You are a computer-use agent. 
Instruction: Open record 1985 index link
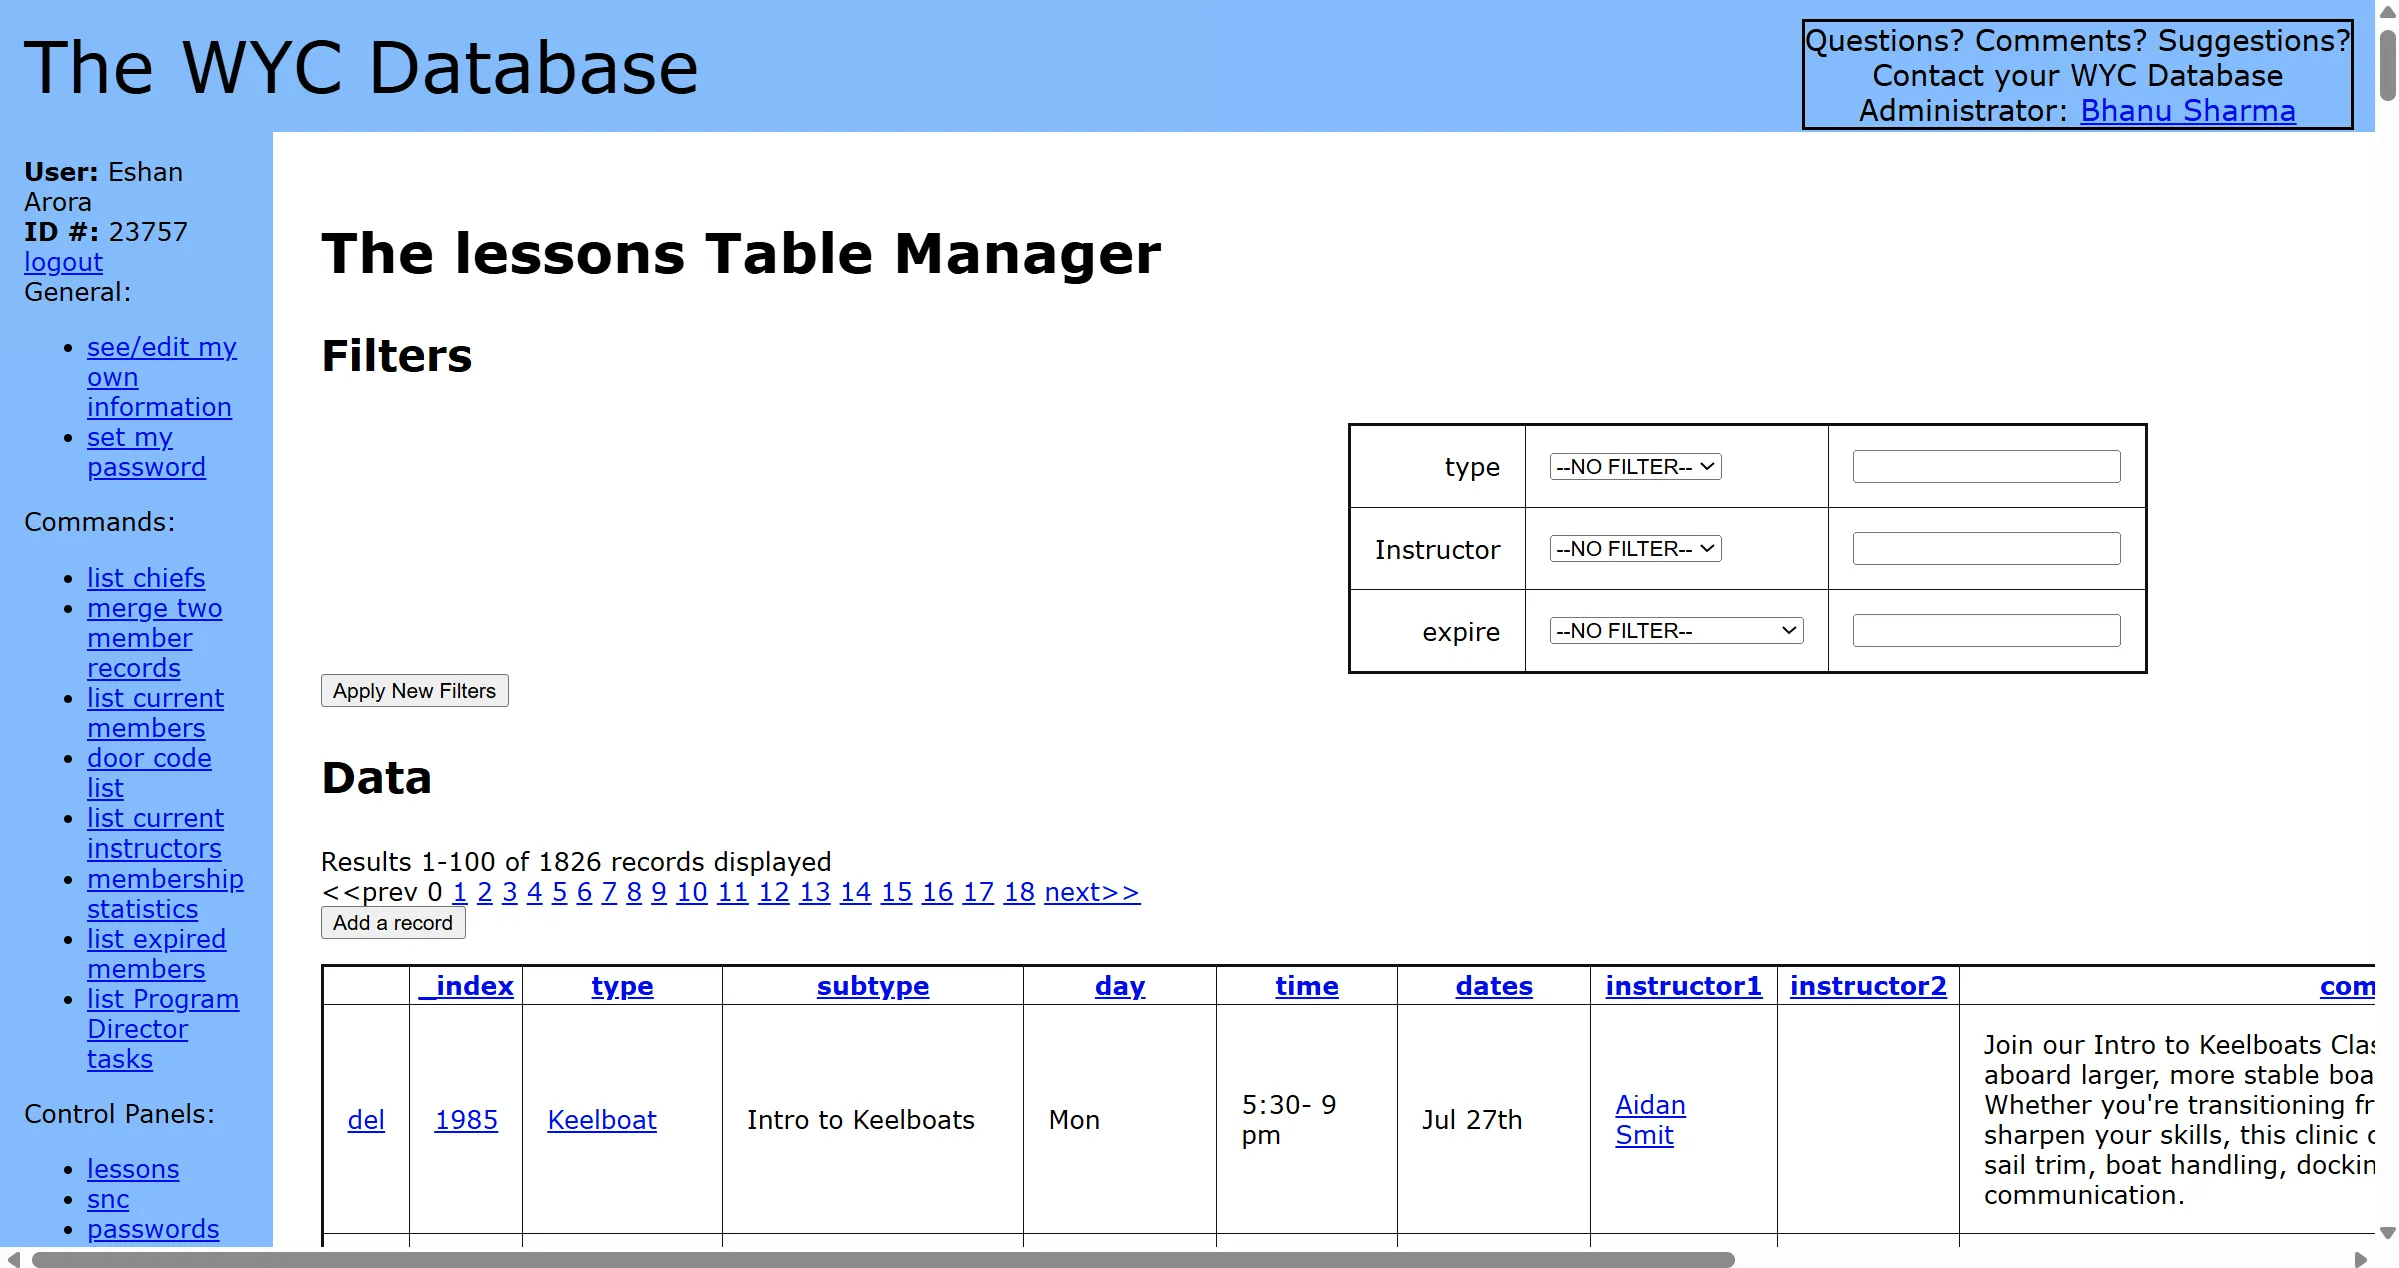(x=466, y=1120)
